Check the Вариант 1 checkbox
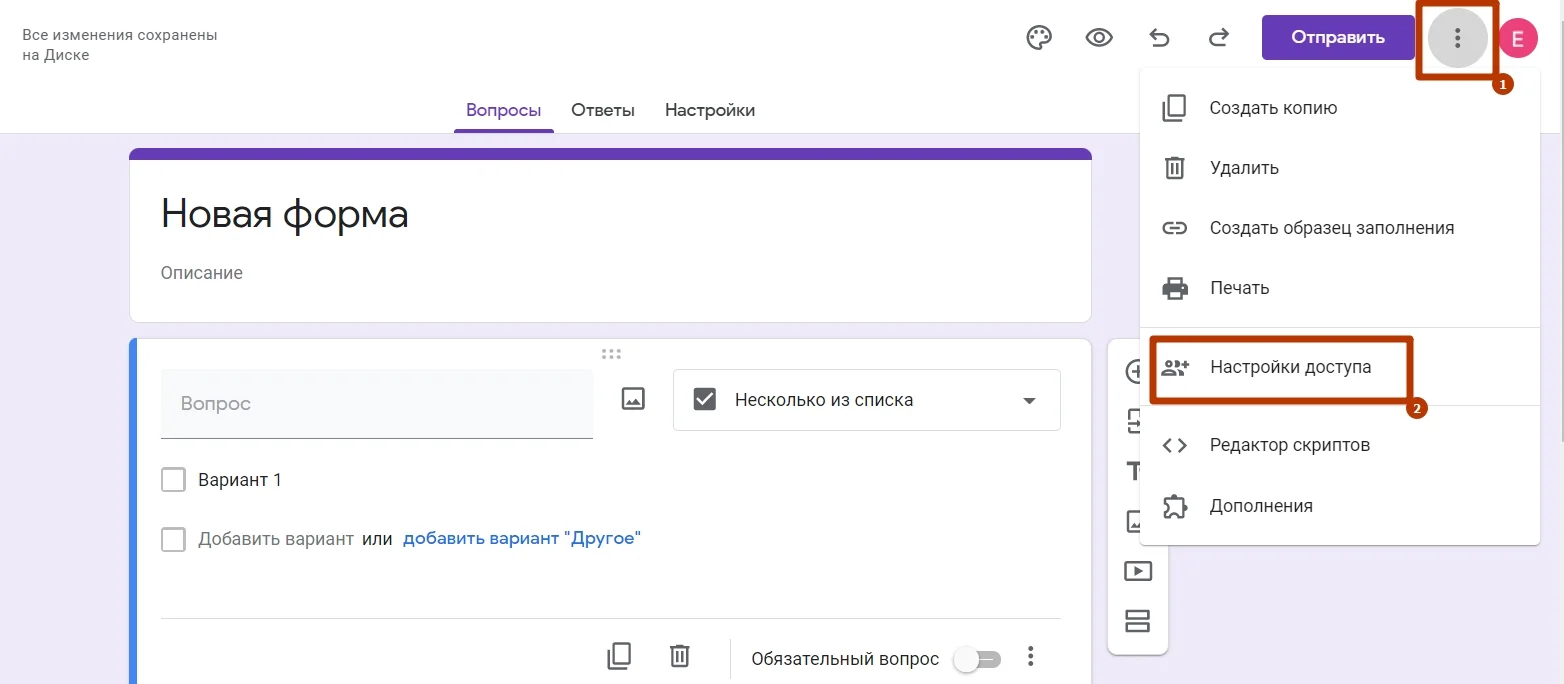Viewport: 1564px width, 684px height. coord(173,480)
